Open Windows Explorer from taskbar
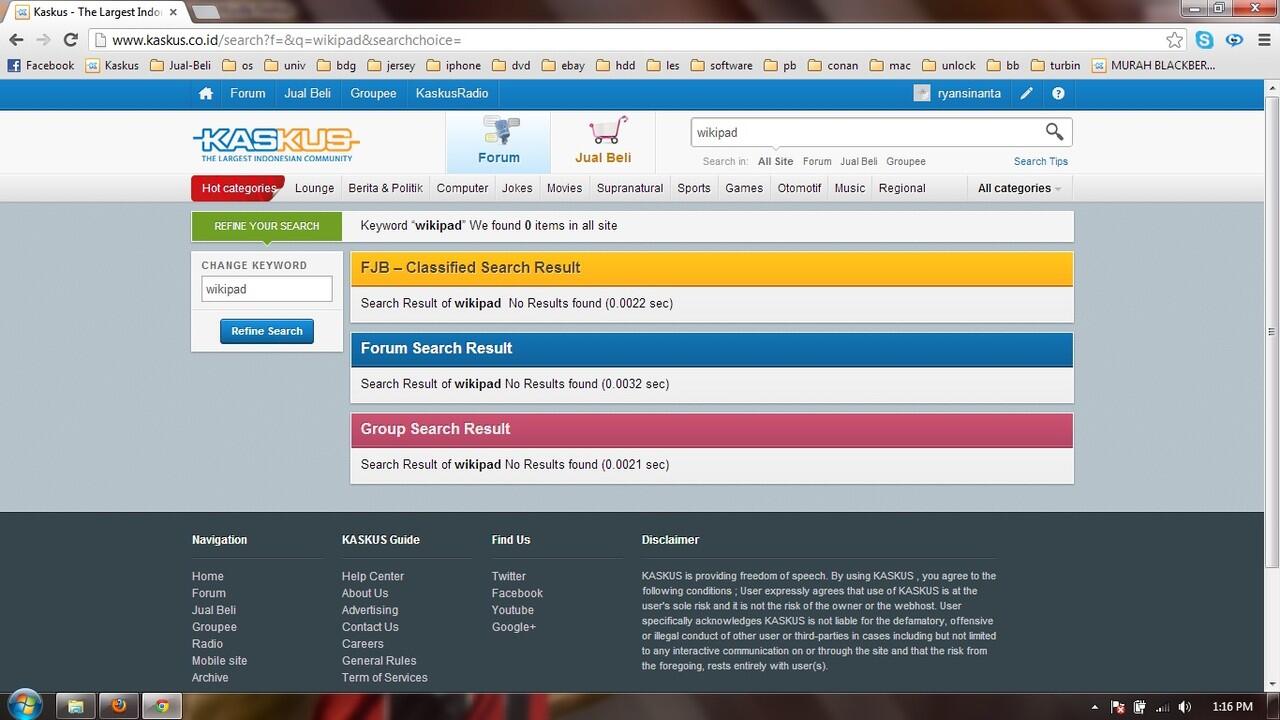1280x720 pixels. [75, 706]
